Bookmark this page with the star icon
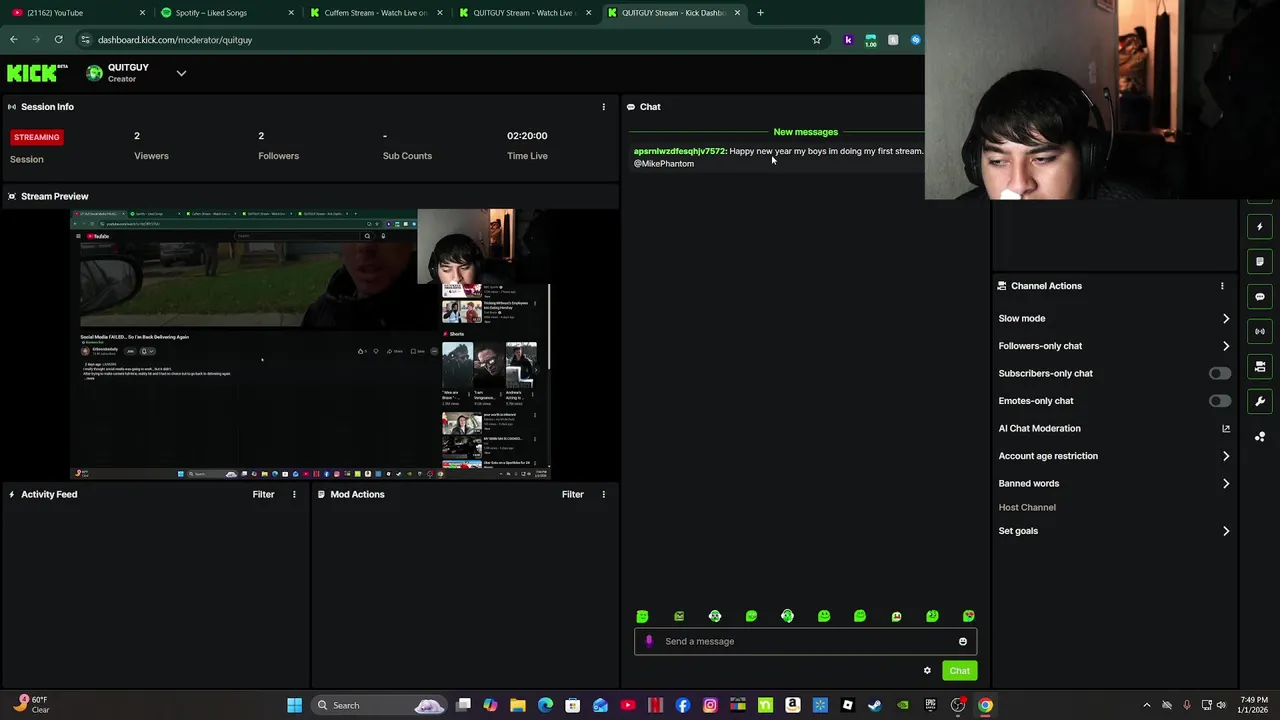This screenshot has height=720, width=1280. [x=816, y=40]
